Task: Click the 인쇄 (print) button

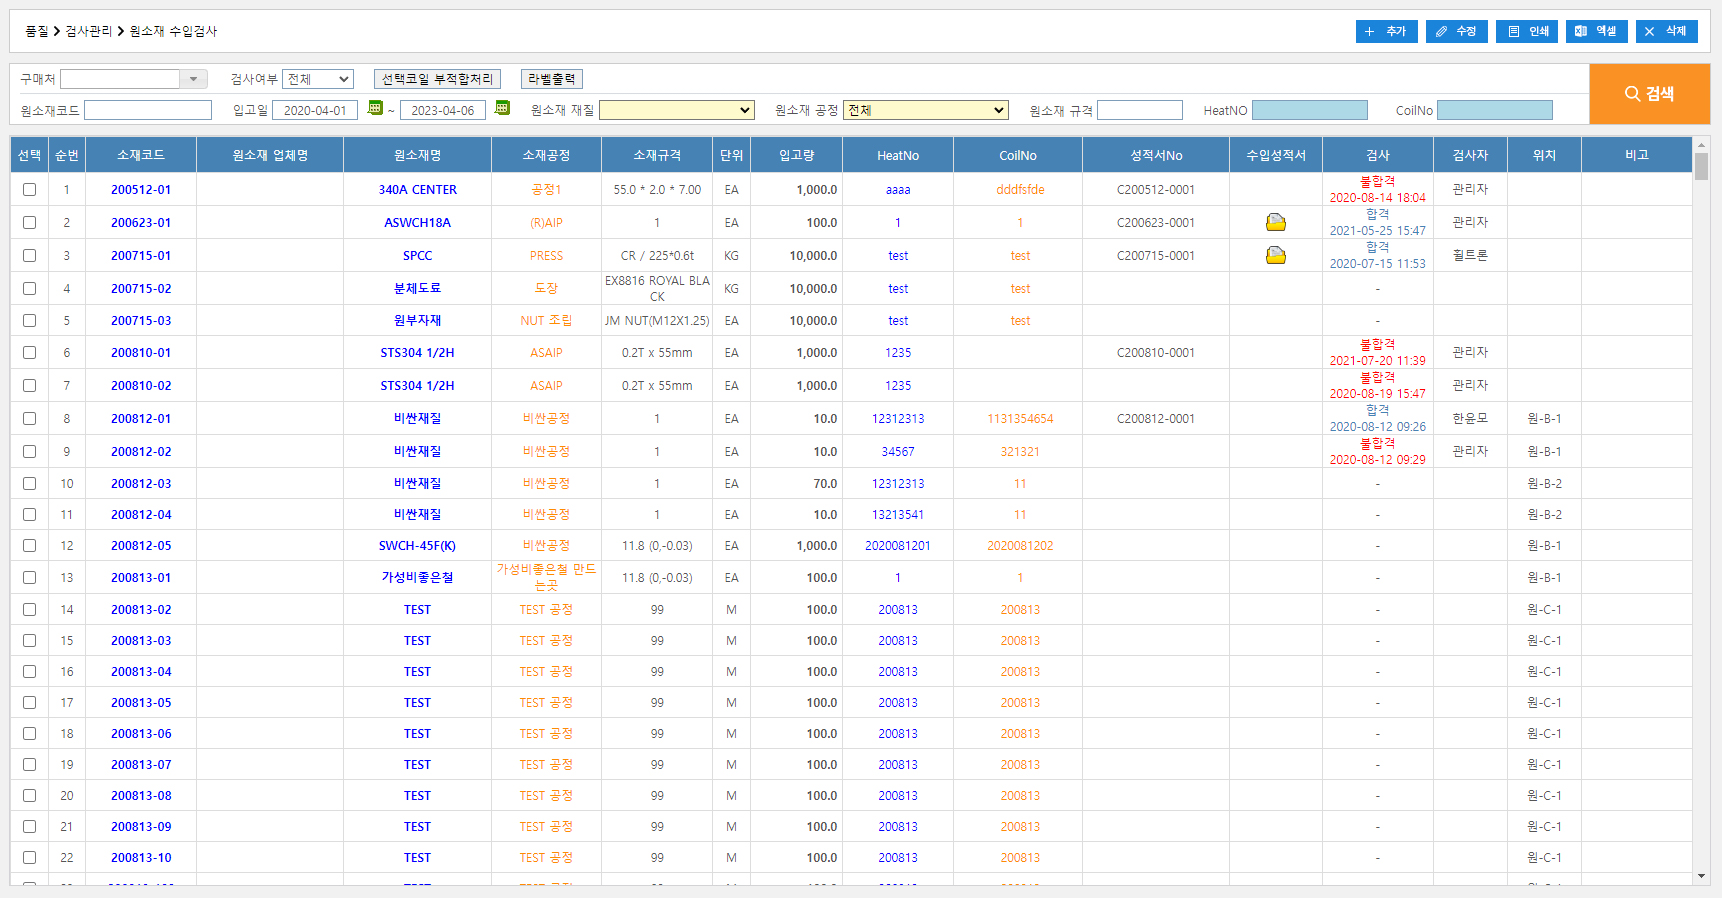Action: [x=1526, y=31]
